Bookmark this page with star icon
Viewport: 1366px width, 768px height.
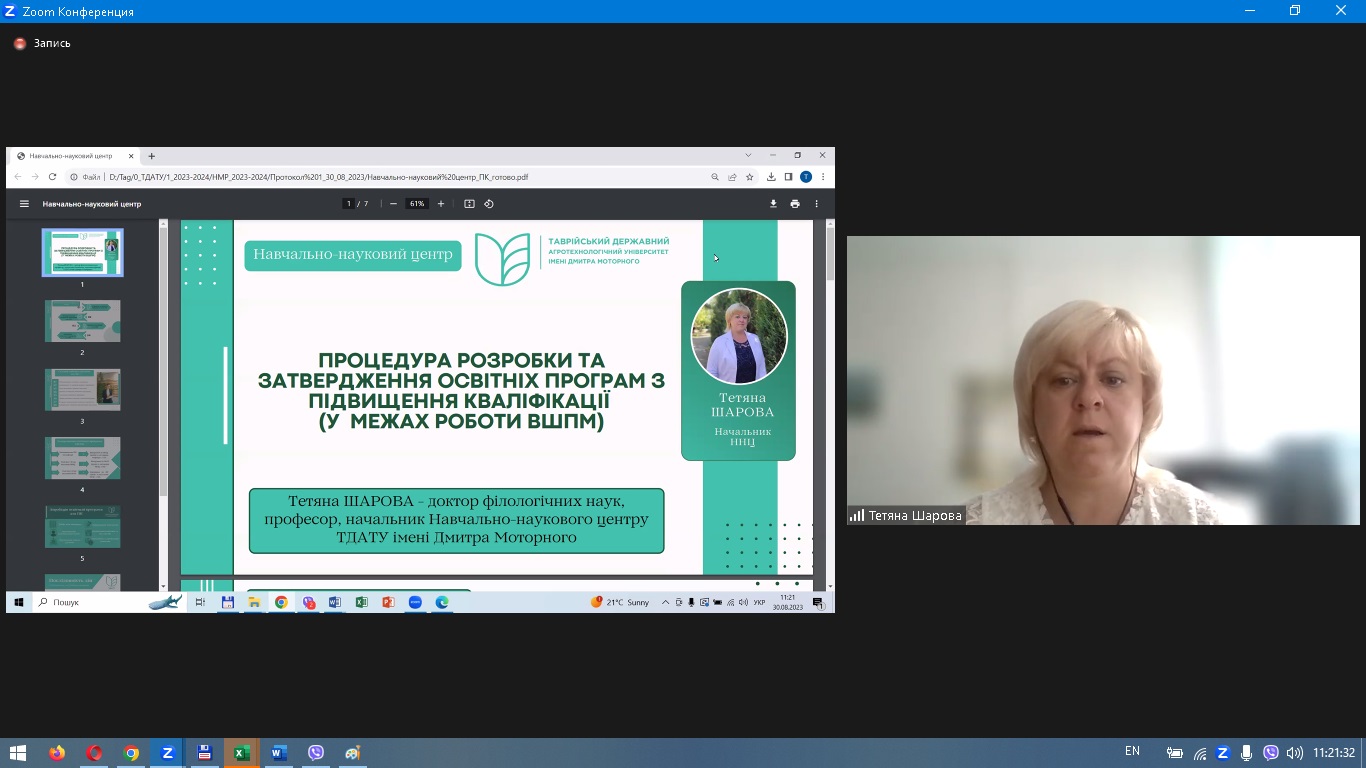(x=750, y=177)
